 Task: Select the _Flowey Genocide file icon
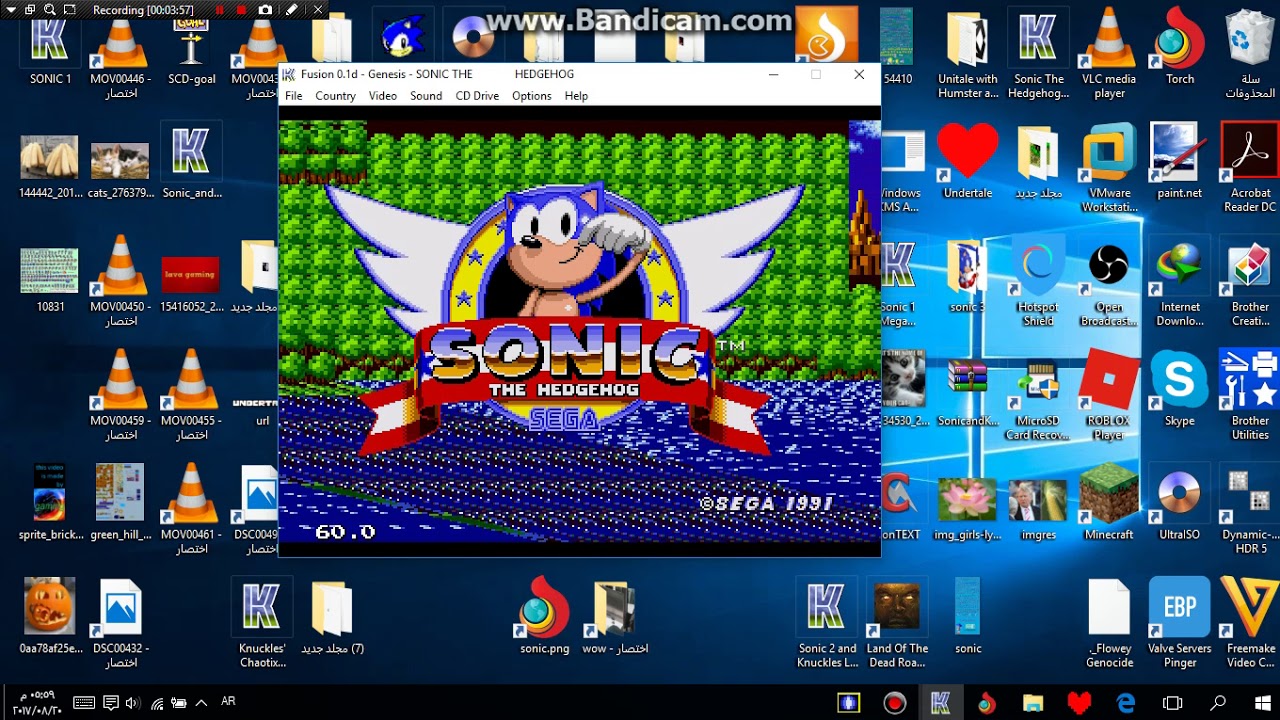1109,624
